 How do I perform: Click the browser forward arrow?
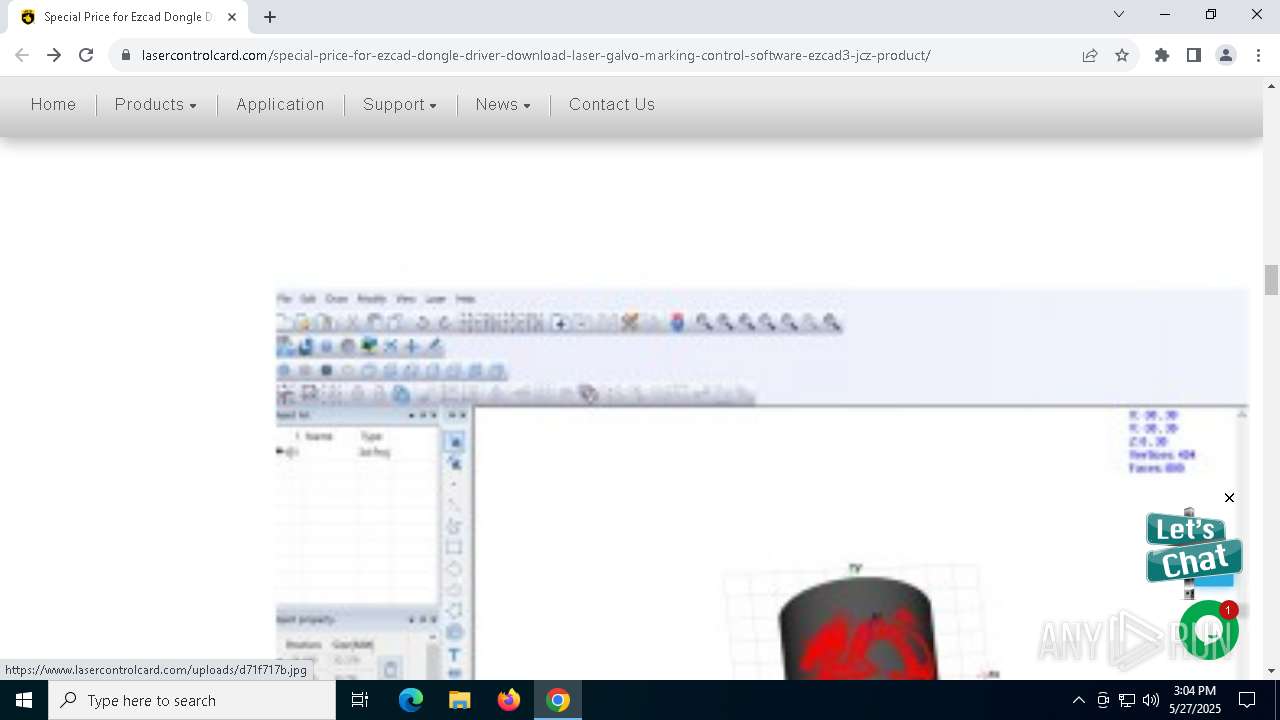[54, 55]
